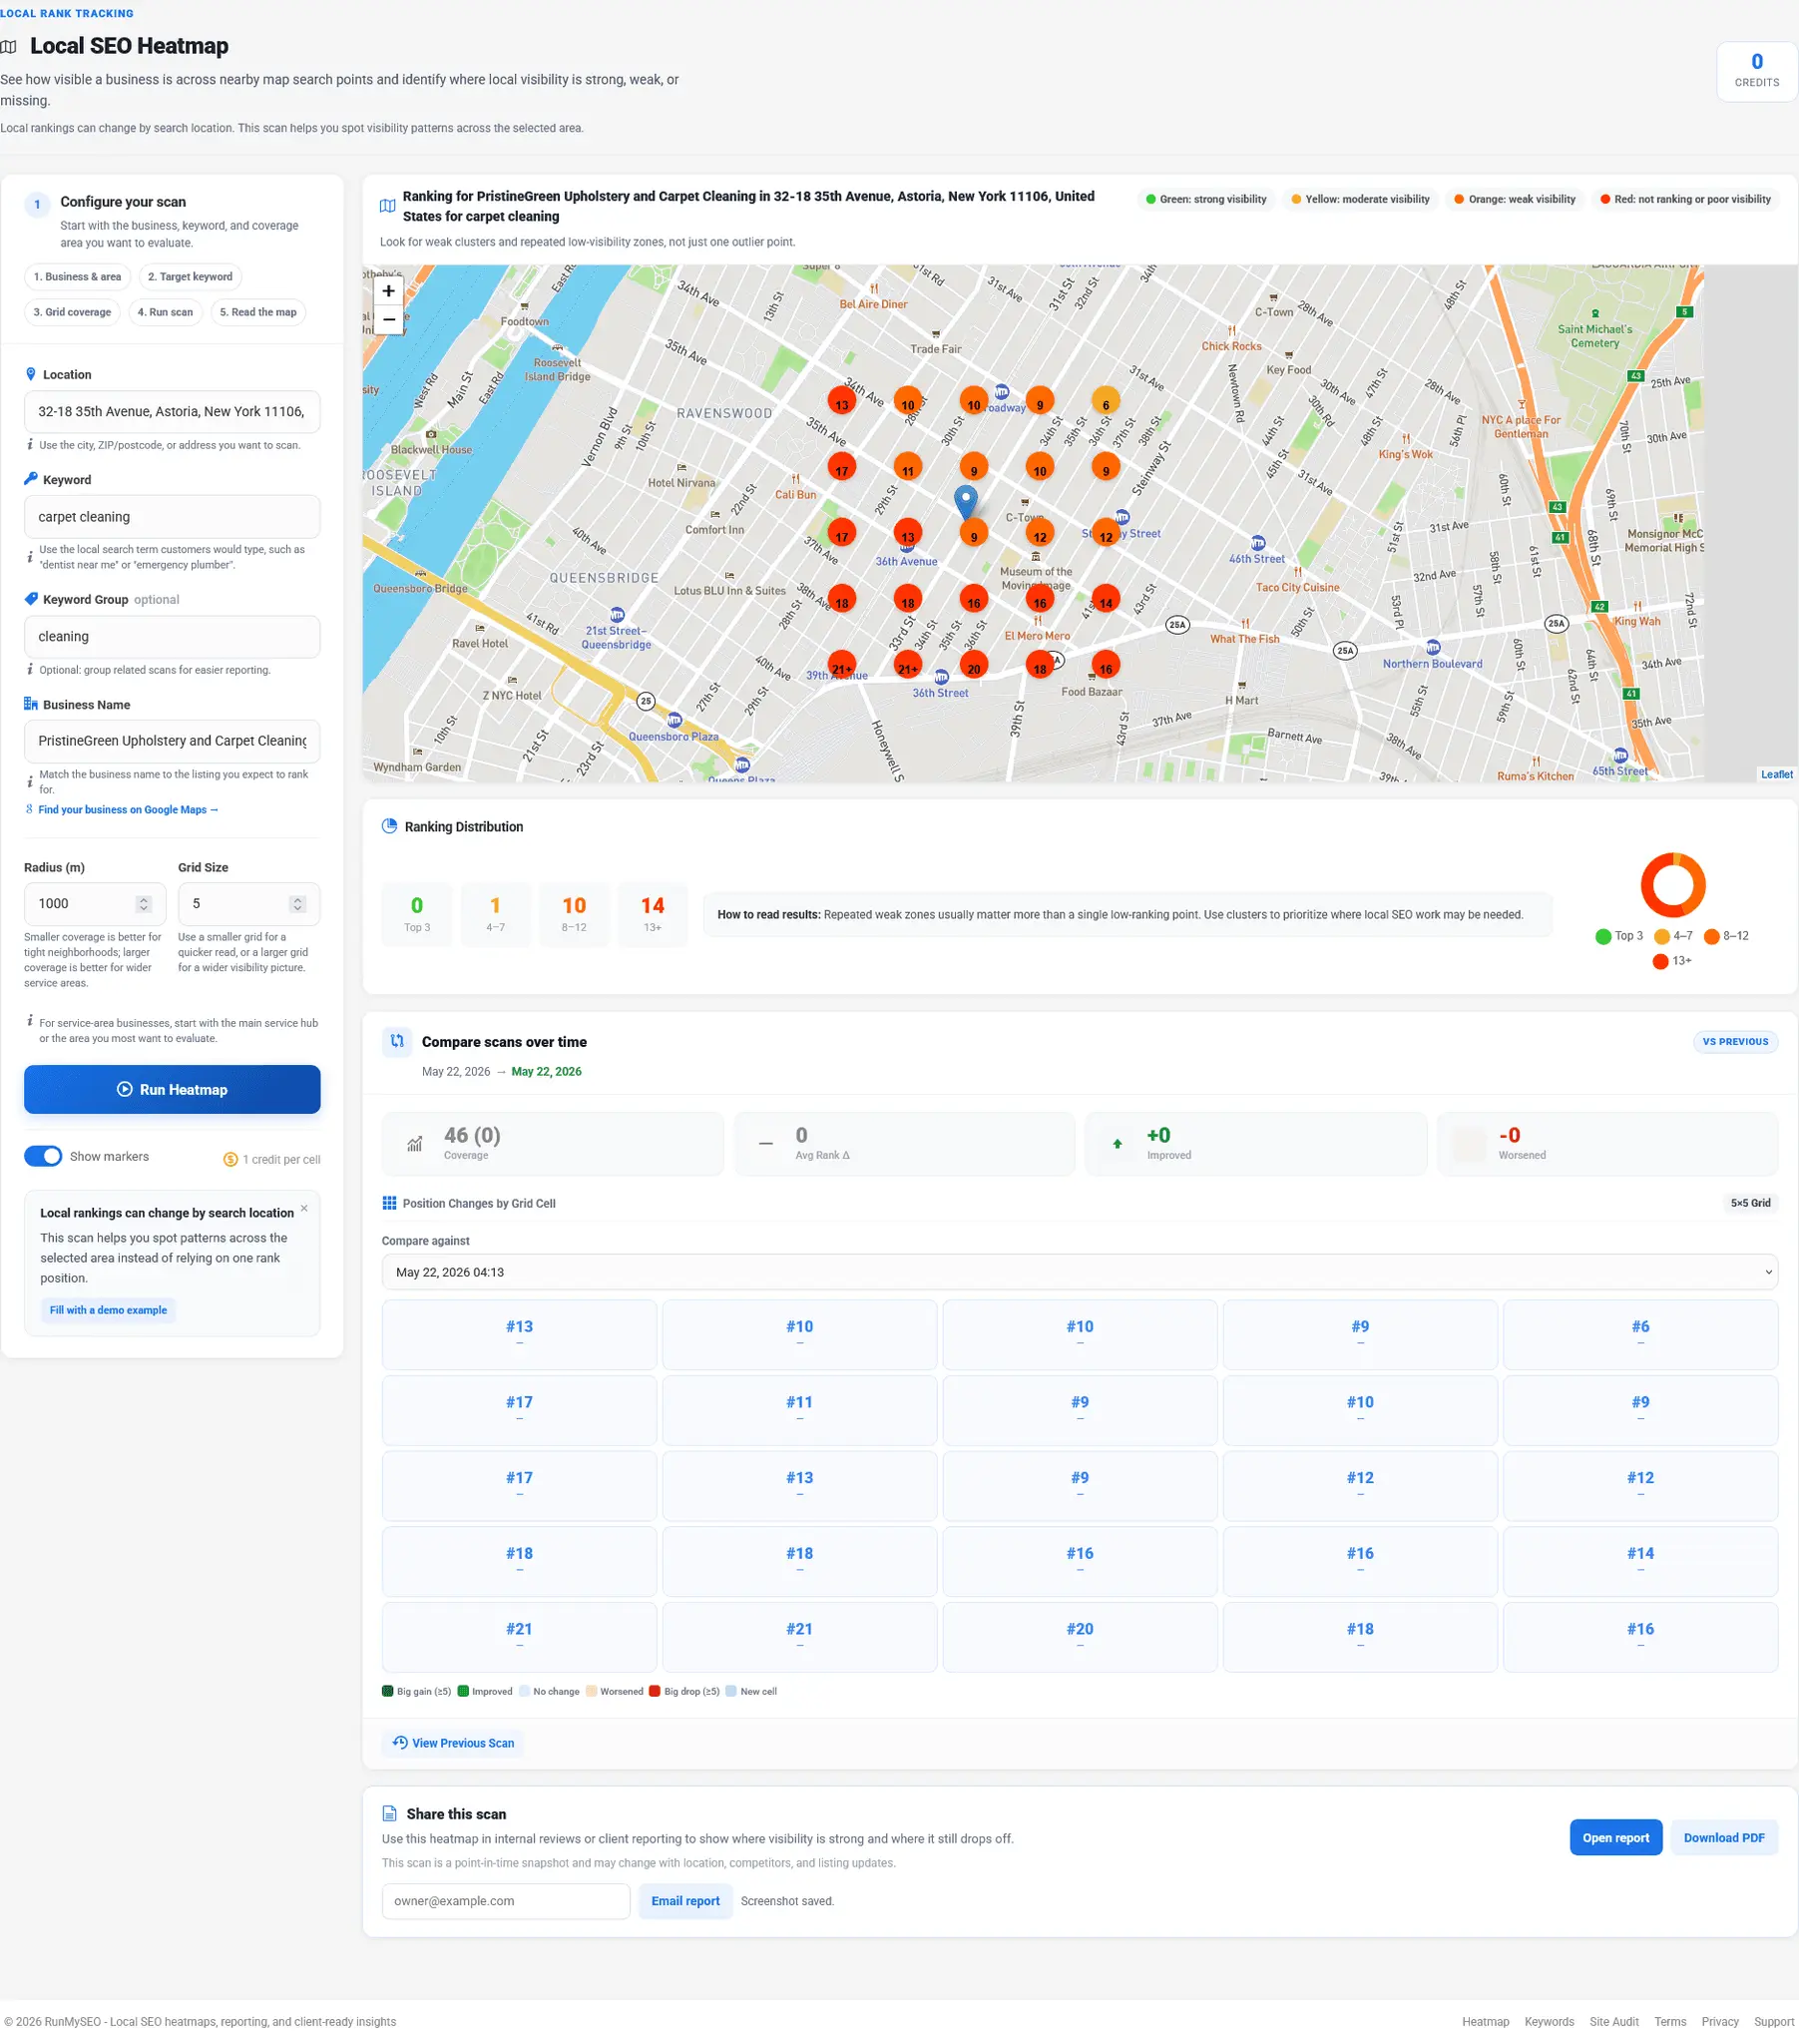Click the owner email input field

pyautogui.click(x=505, y=1901)
